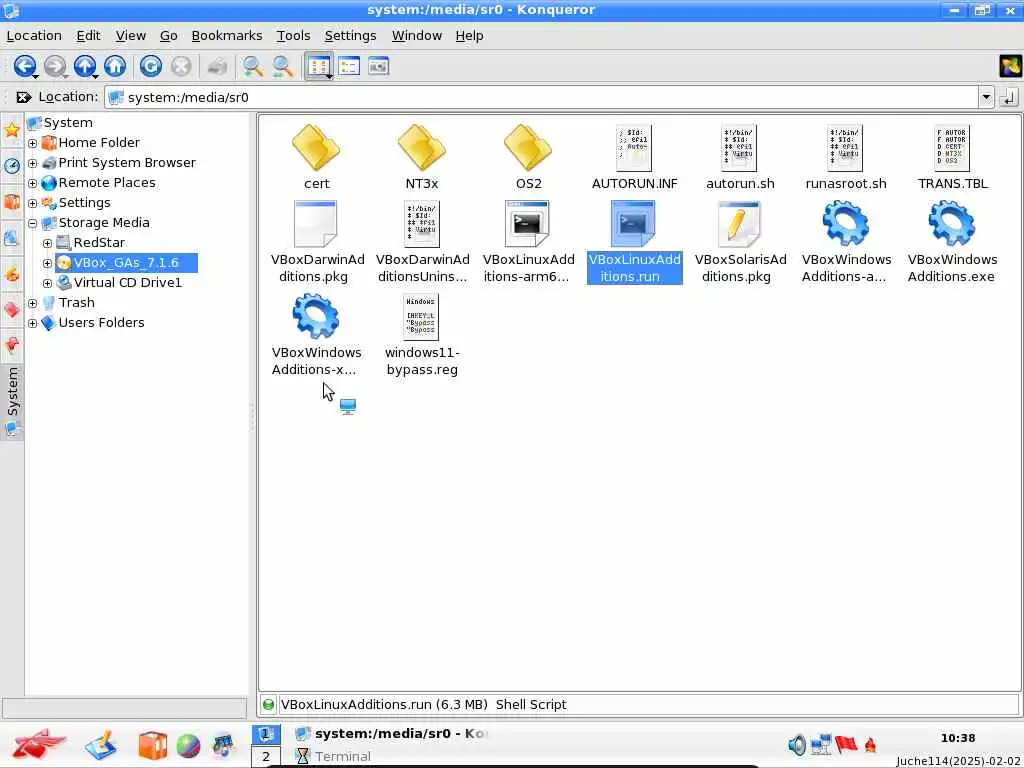This screenshot has width=1024, height=768.
Task: Click the clock showing 10:38
Action: point(957,738)
